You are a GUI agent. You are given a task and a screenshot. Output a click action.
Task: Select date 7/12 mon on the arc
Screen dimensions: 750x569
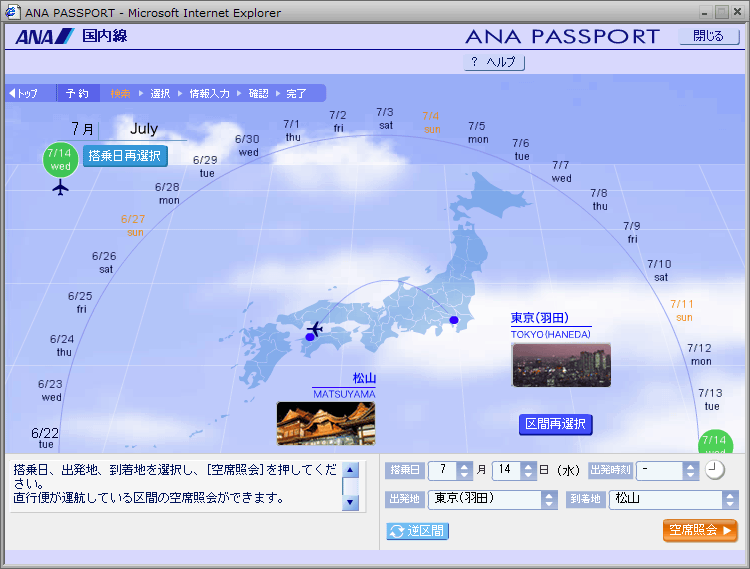(700, 355)
